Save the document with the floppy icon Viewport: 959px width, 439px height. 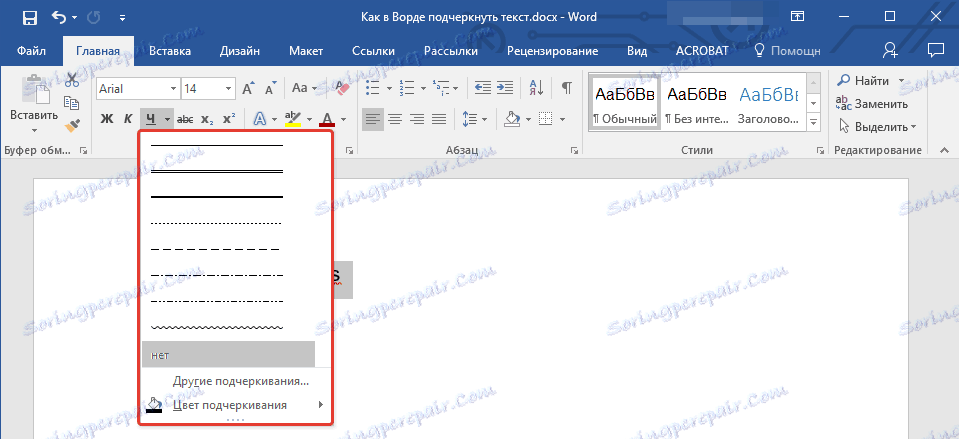29,18
